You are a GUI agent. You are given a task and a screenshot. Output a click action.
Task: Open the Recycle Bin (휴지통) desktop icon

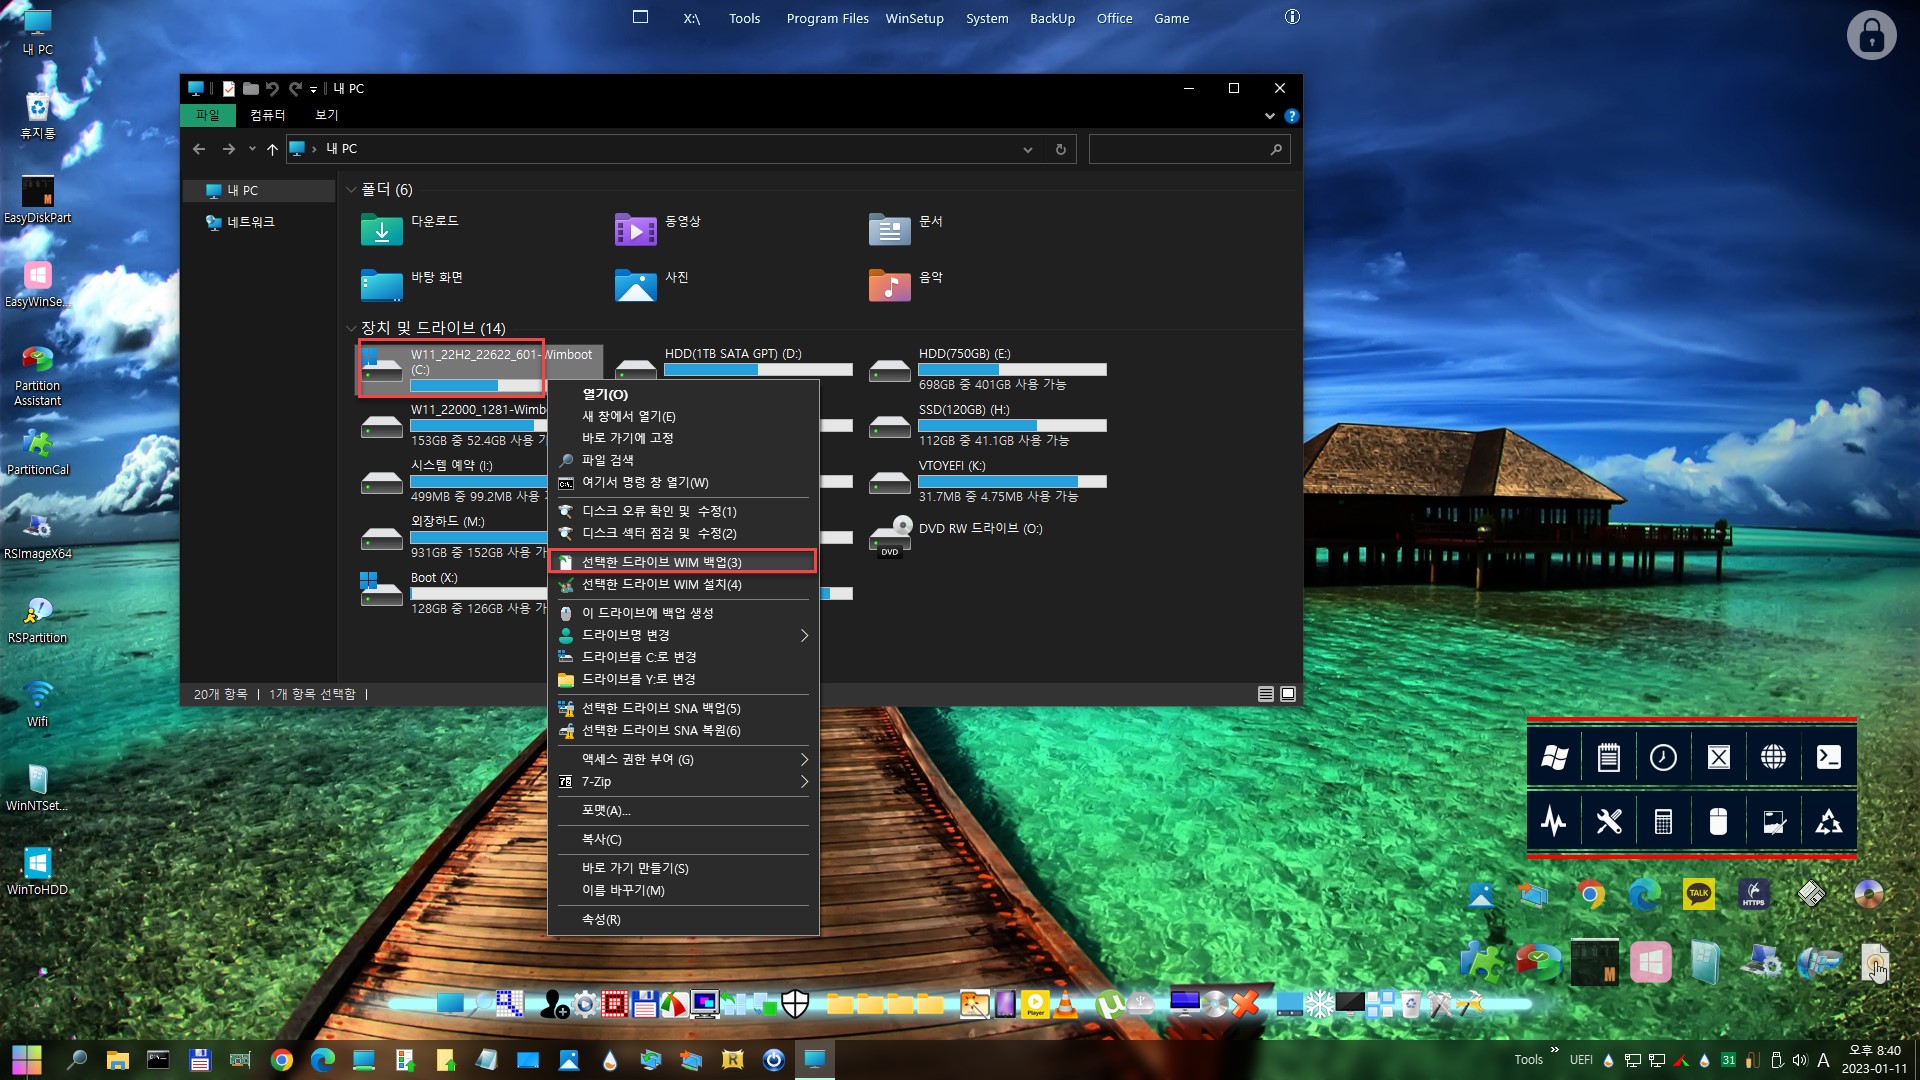tap(38, 115)
